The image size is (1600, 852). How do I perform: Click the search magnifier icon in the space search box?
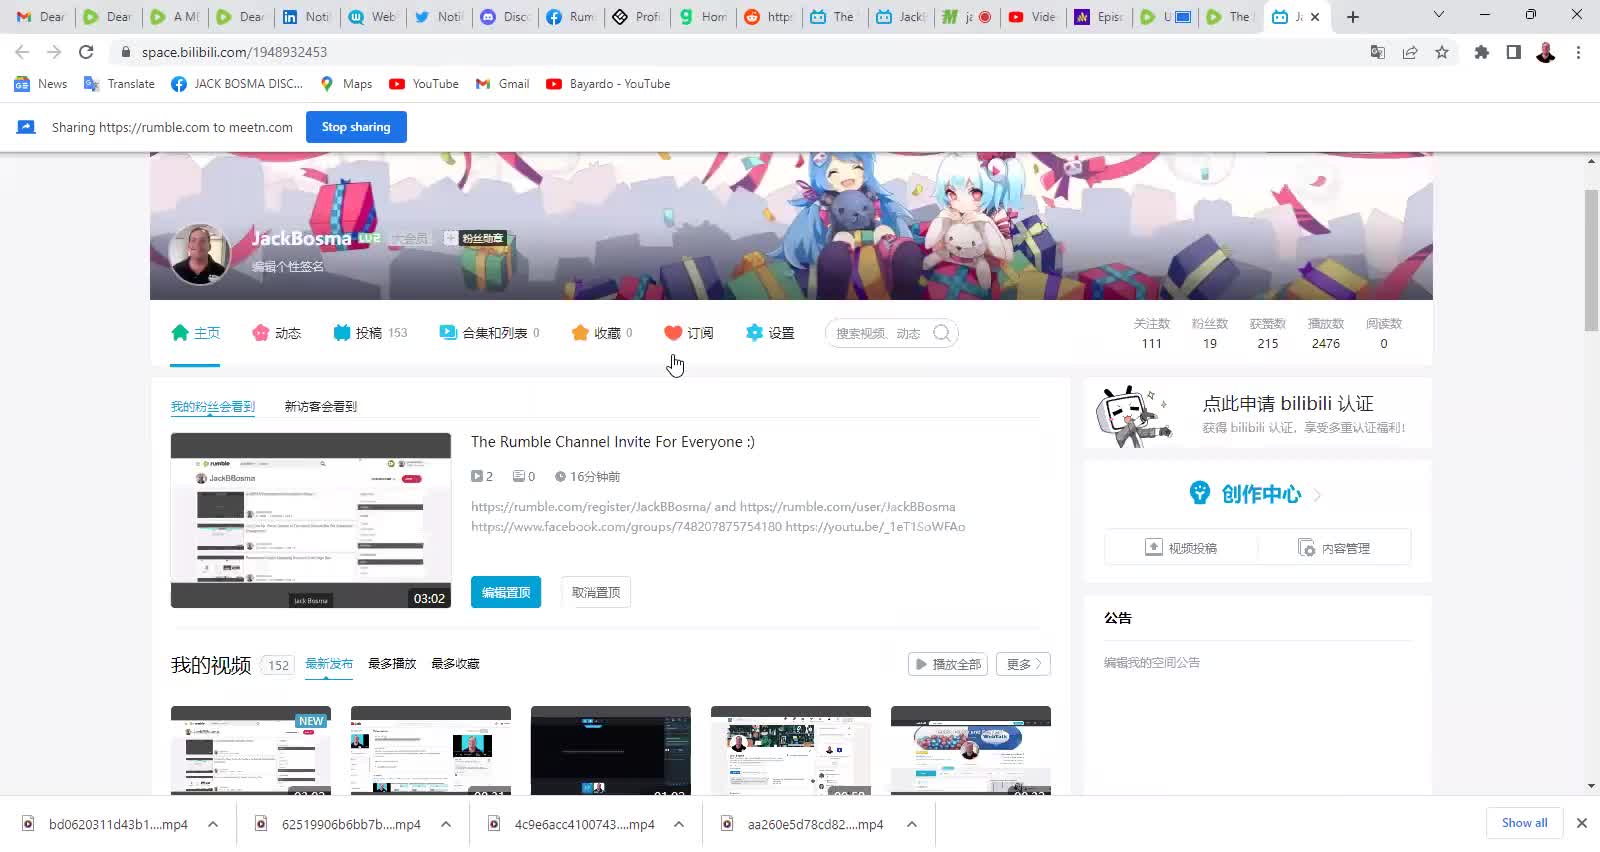(x=942, y=333)
